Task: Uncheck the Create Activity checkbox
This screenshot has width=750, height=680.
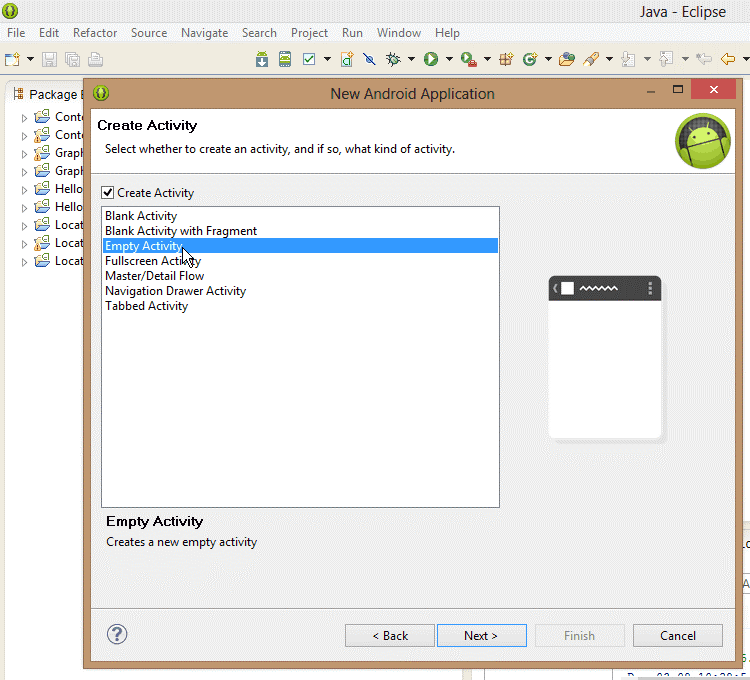Action: coord(108,193)
